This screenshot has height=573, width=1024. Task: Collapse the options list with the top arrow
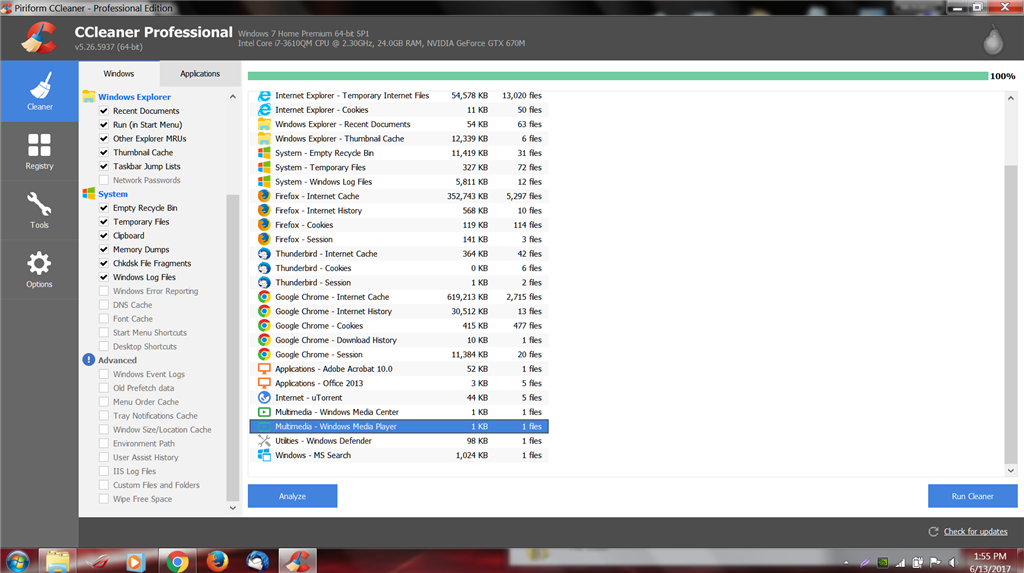coord(232,97)
